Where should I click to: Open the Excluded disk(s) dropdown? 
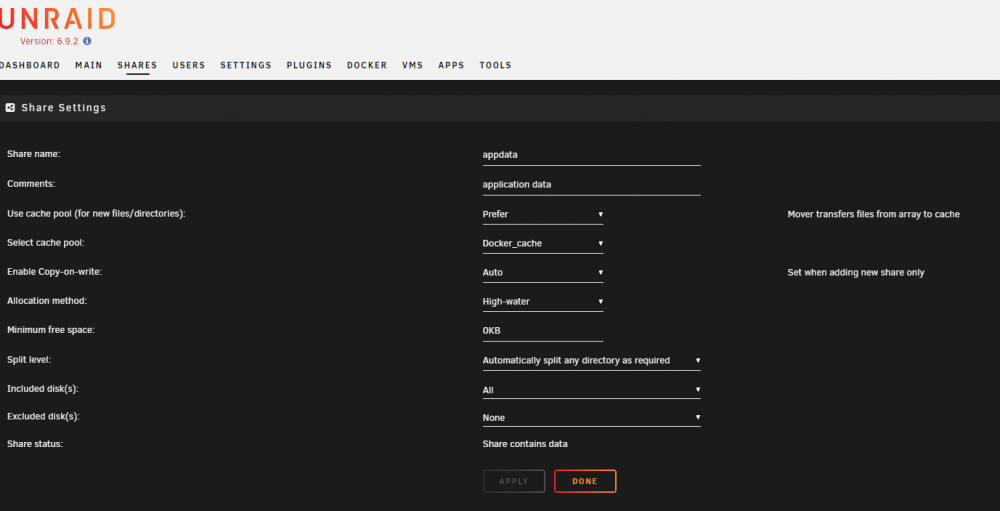(591, 418)
